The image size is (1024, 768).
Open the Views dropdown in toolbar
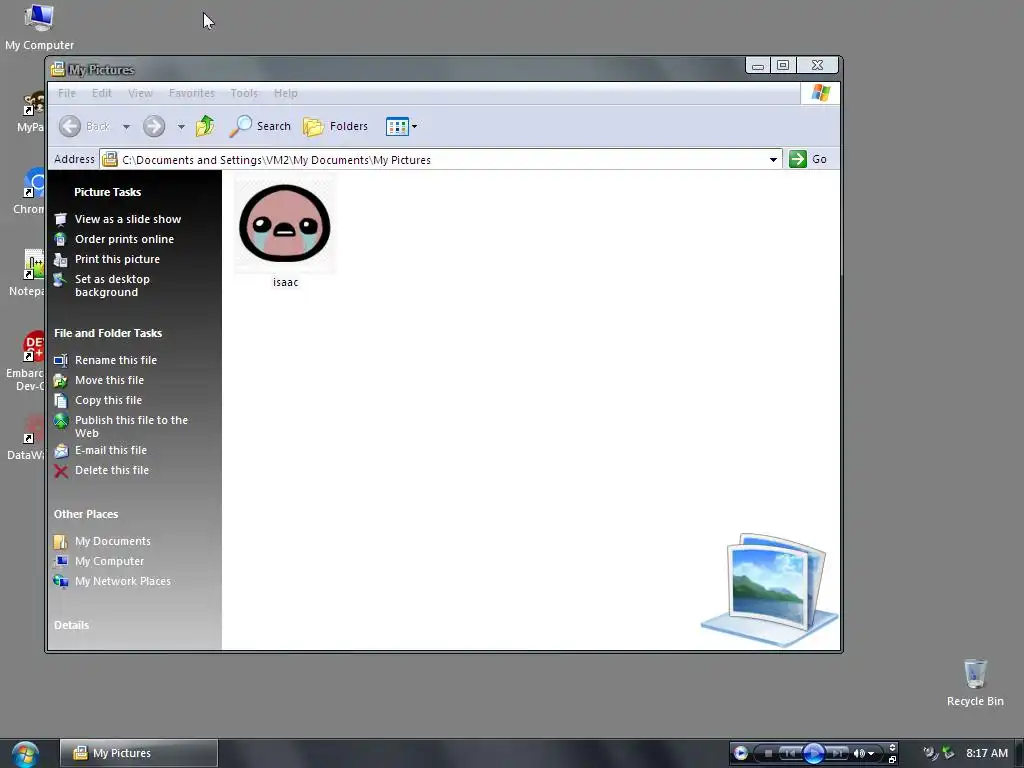pyautogui.click(x=401, y=126)
